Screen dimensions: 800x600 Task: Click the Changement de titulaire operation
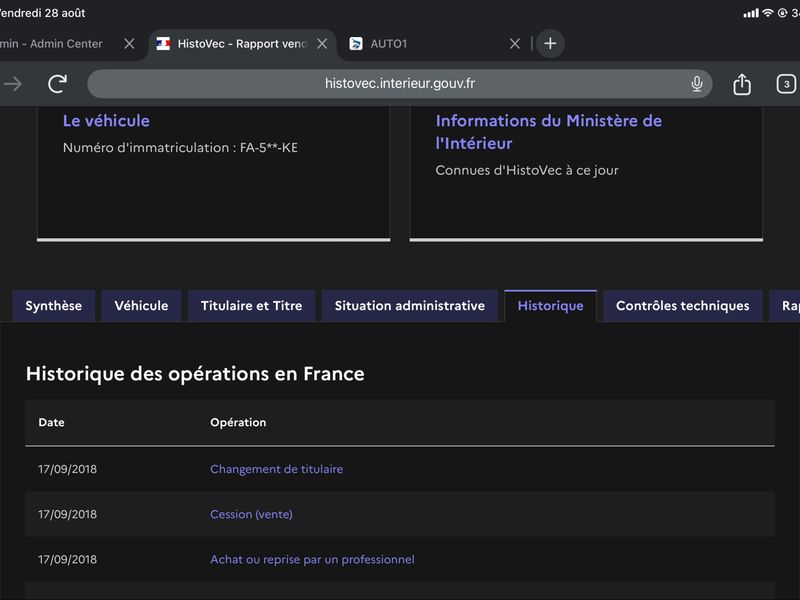(277, 469)
